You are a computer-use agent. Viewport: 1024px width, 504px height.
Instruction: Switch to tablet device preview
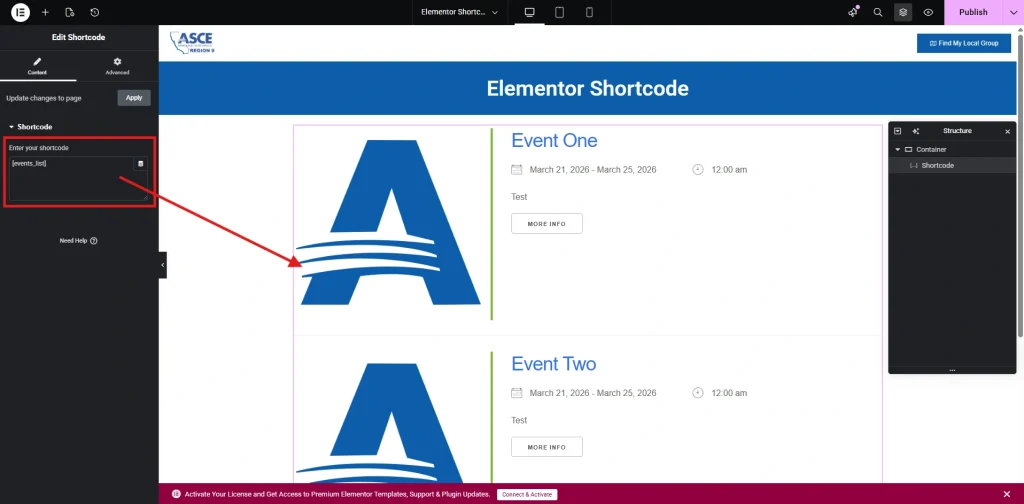[560, 12]
